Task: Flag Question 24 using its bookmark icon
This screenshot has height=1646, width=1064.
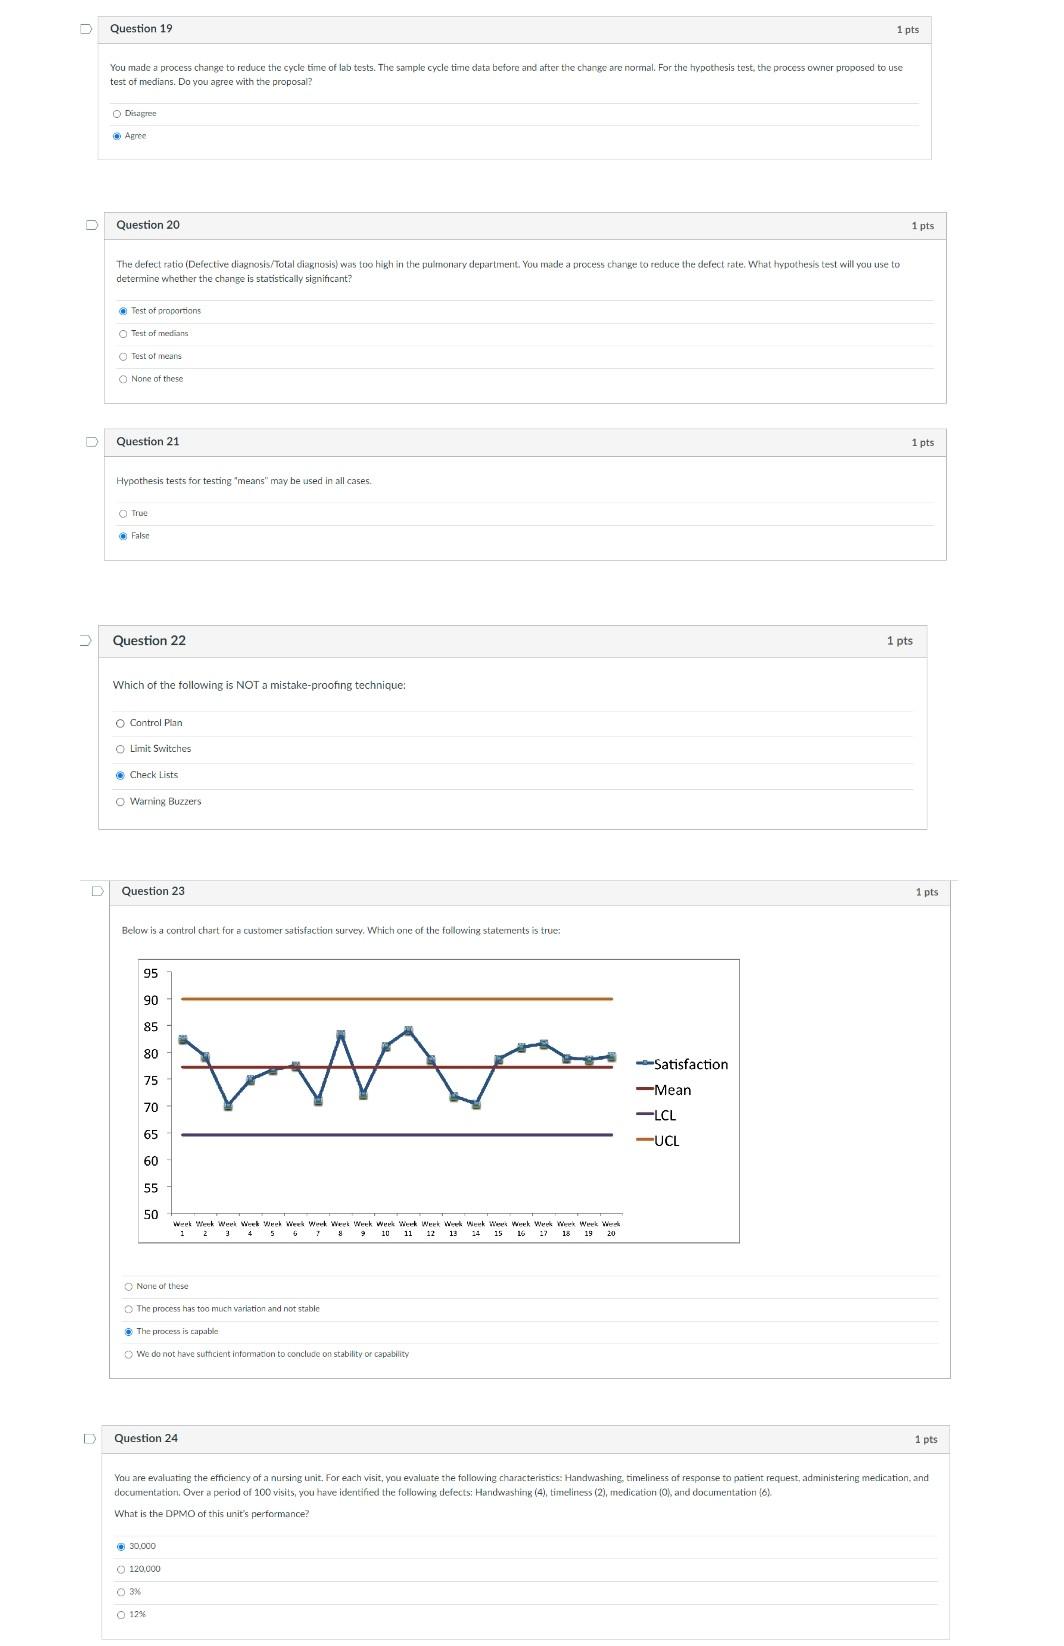Action: 90,1438
